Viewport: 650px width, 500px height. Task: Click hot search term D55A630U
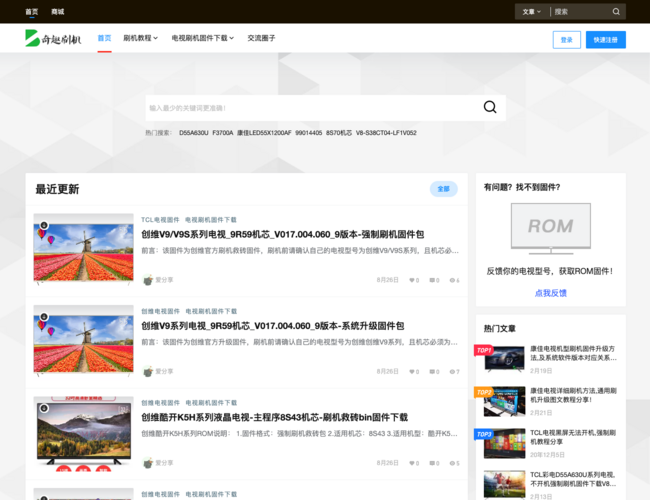pos(194,133)
